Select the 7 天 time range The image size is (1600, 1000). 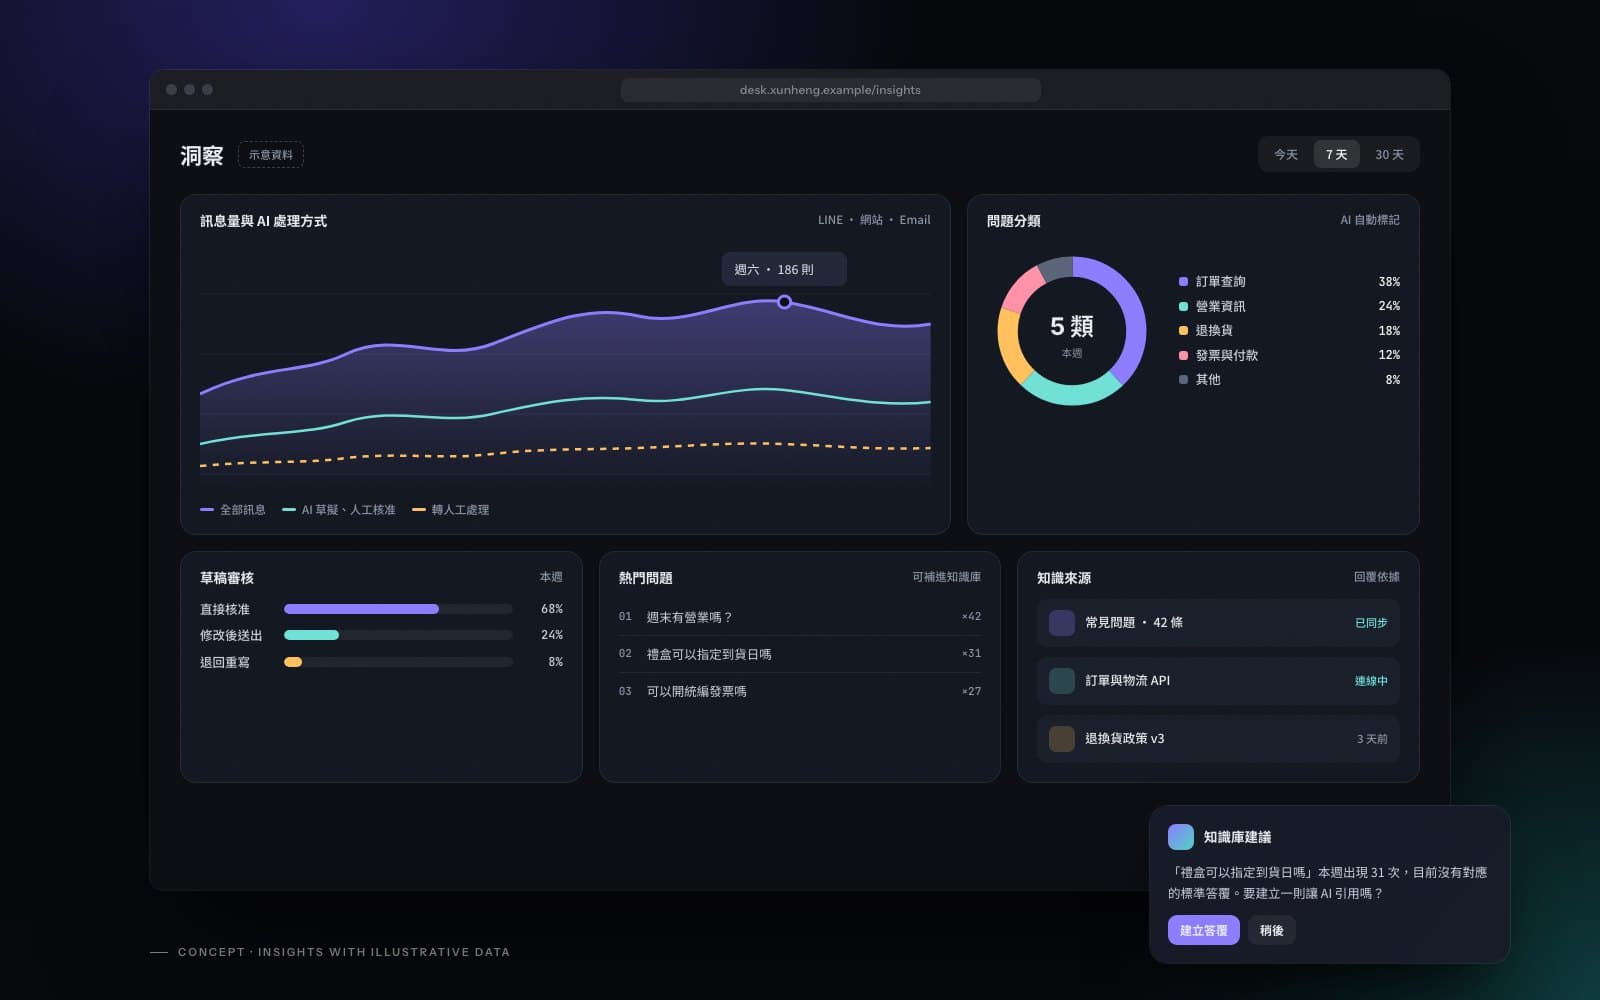point(1336,155)
